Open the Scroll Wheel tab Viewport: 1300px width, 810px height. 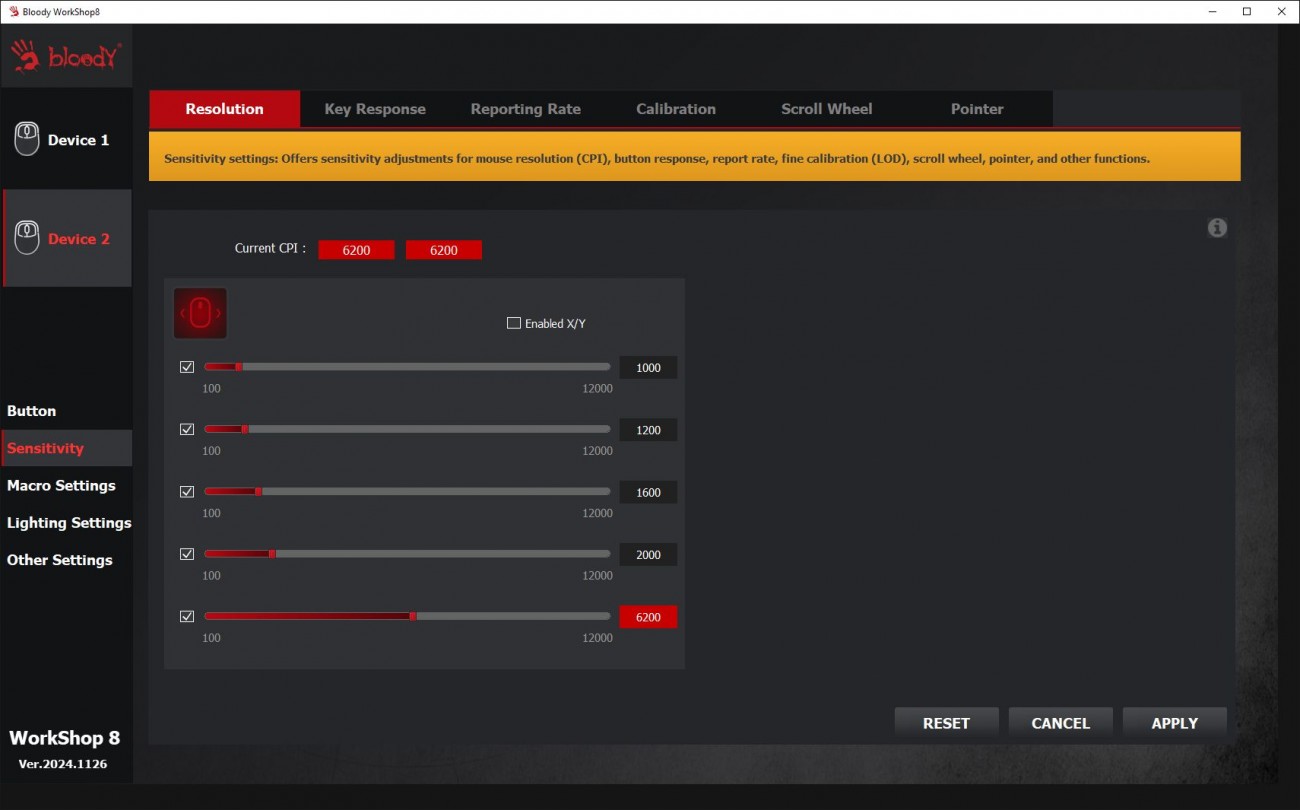point(826,109)
